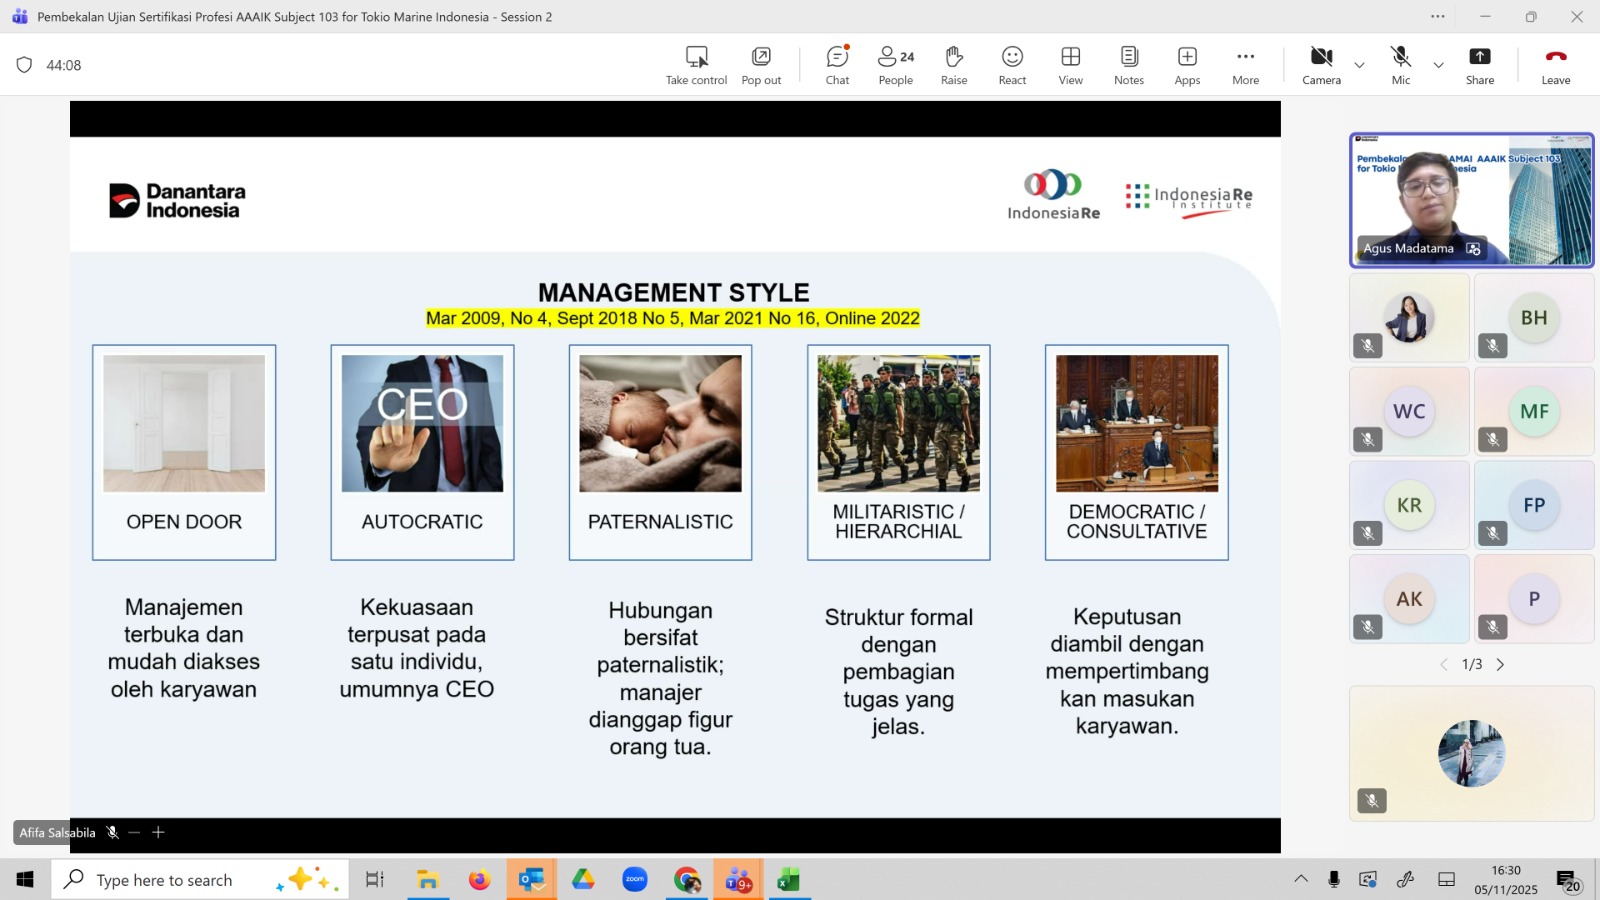The width and height of the screenshot is (1600, 900).
Task: Open the Chat panel
Action: click(837, 65)
